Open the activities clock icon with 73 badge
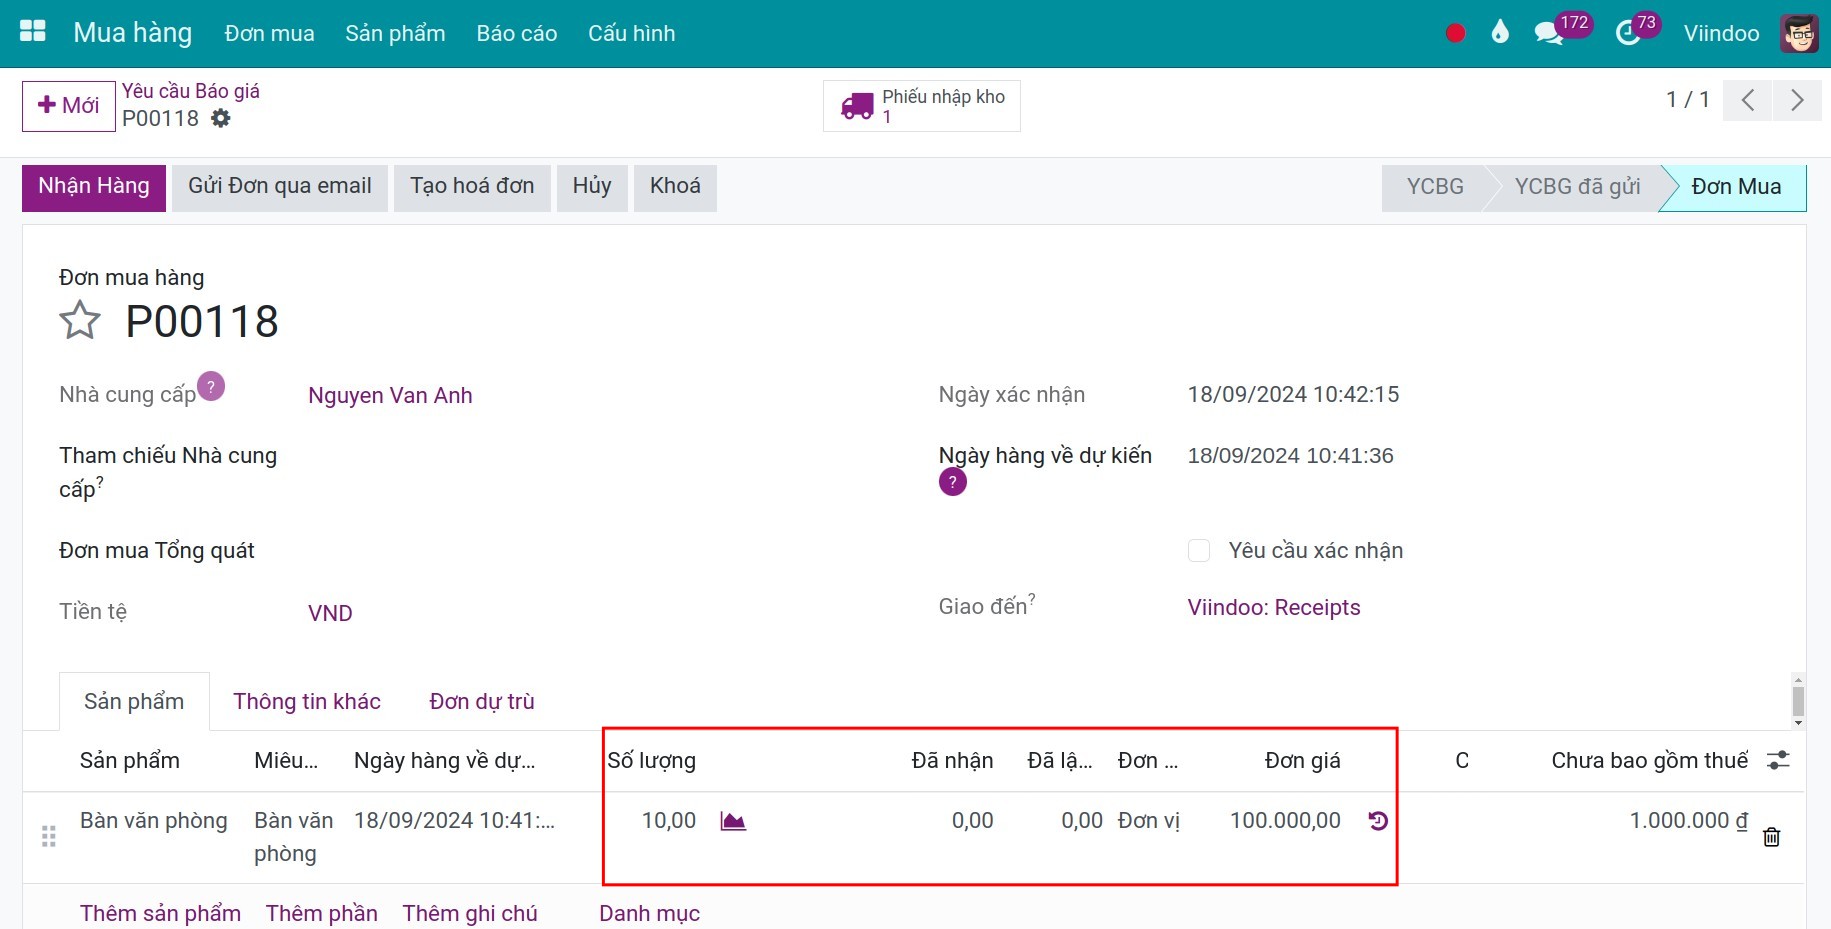This screenshot has width=1831, height=929. pos(1628,34)
